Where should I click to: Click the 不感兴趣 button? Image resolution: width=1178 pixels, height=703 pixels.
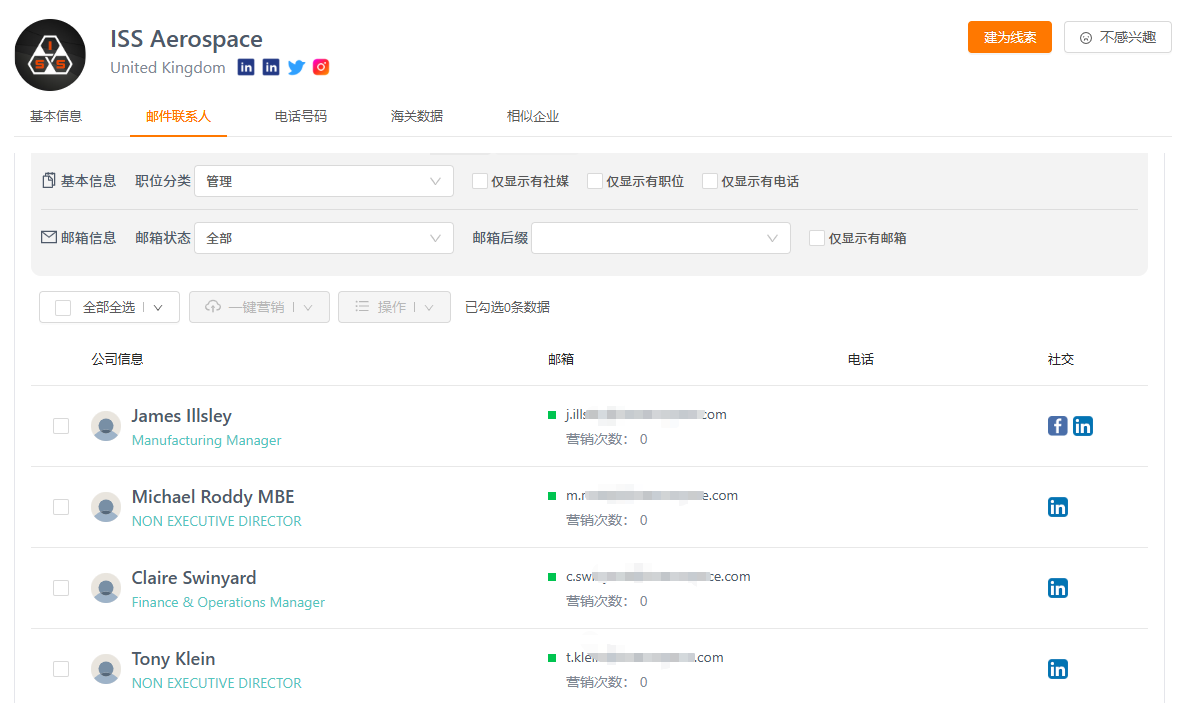coord(1117,37)
